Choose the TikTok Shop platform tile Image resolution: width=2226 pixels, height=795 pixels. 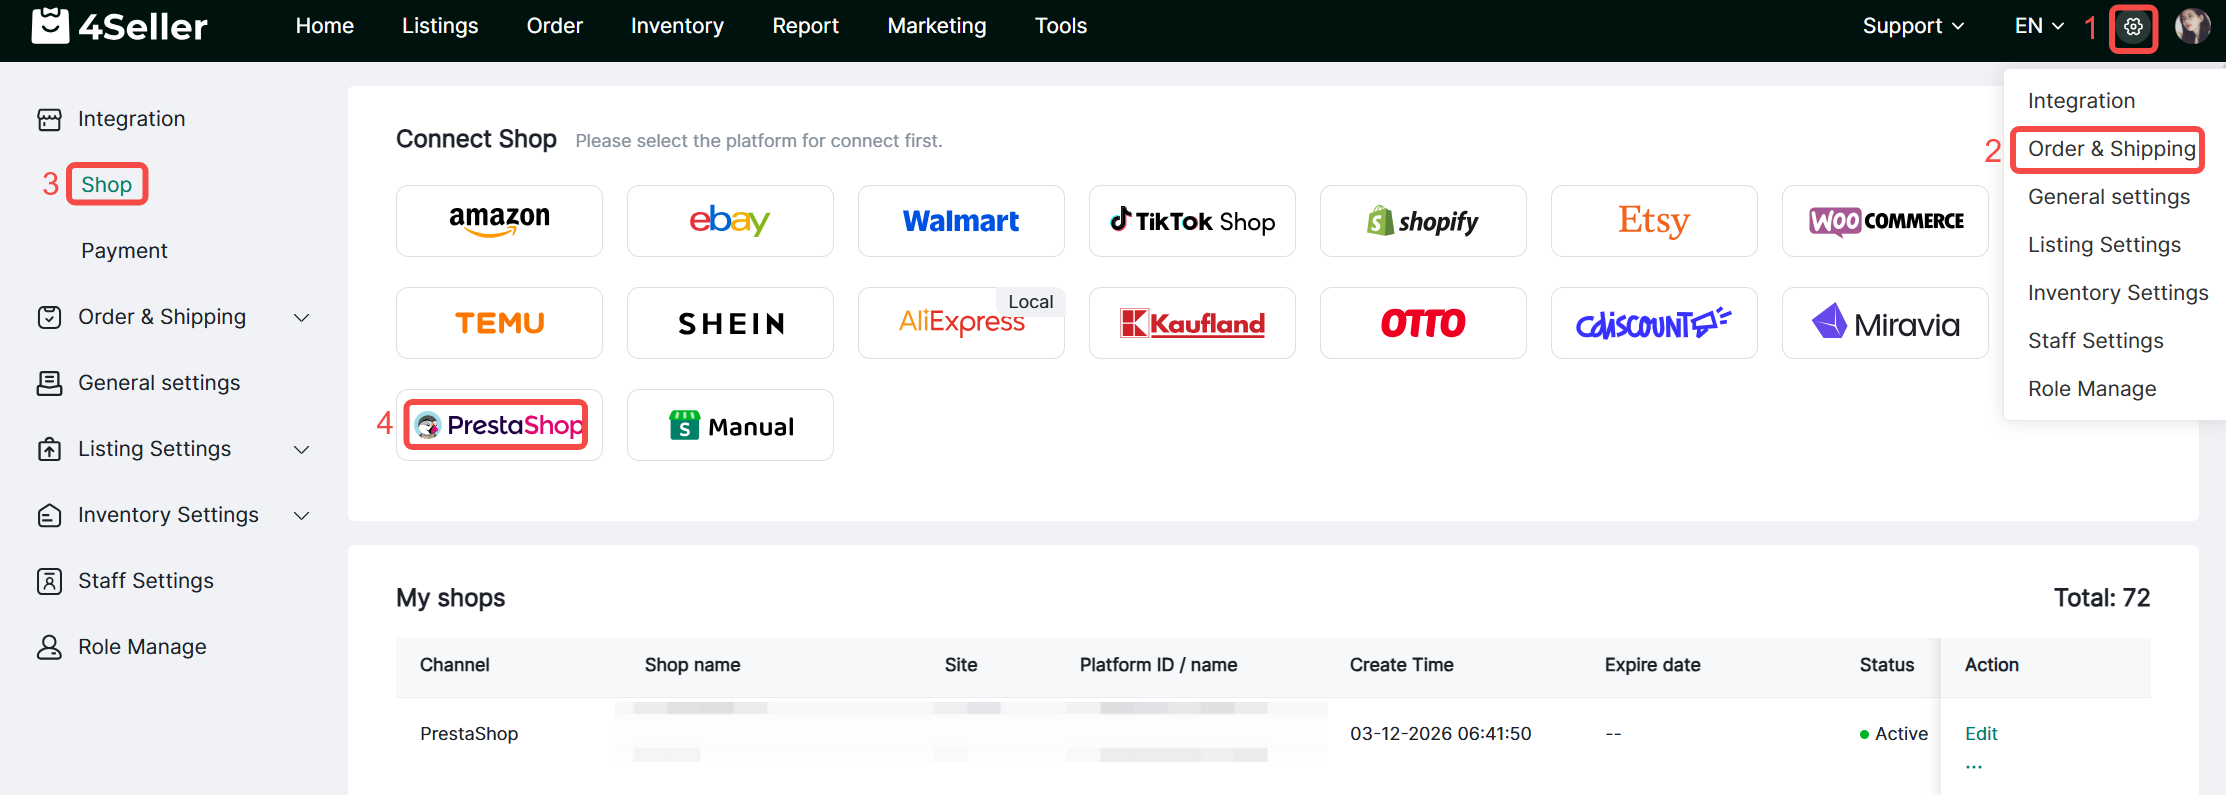point(1192,221)
